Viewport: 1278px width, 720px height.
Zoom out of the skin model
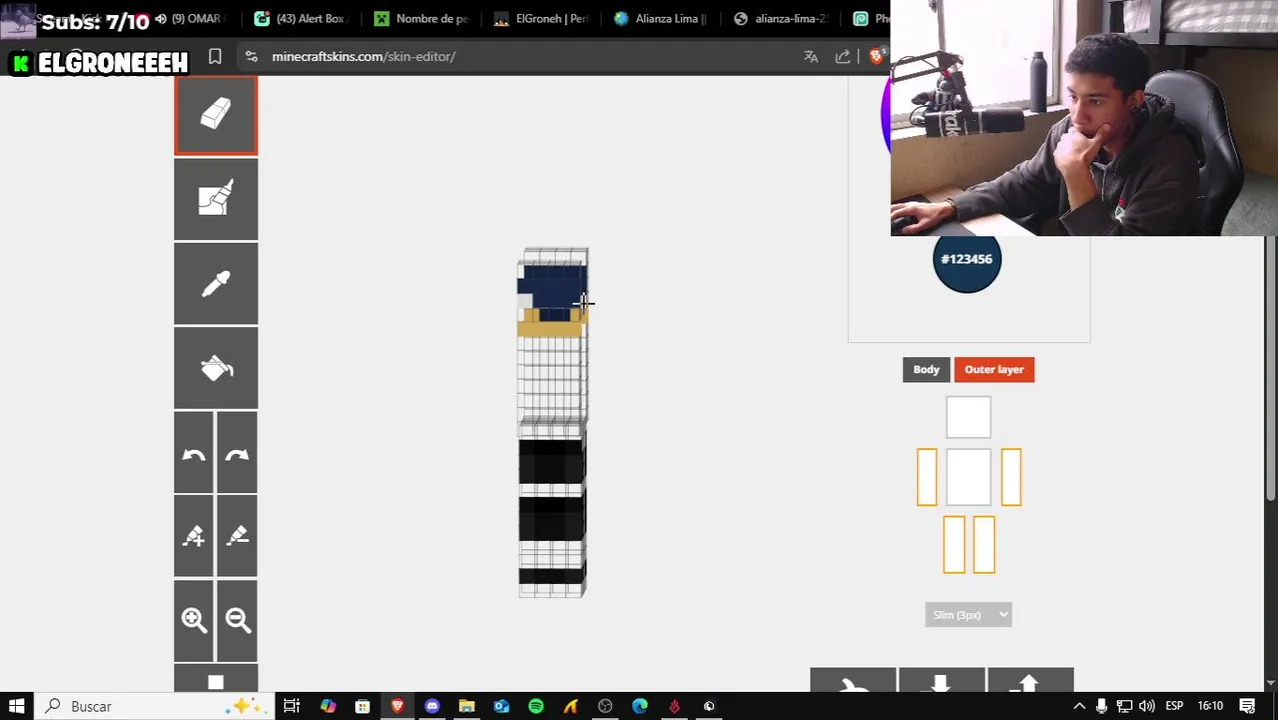tap(237, 621)
